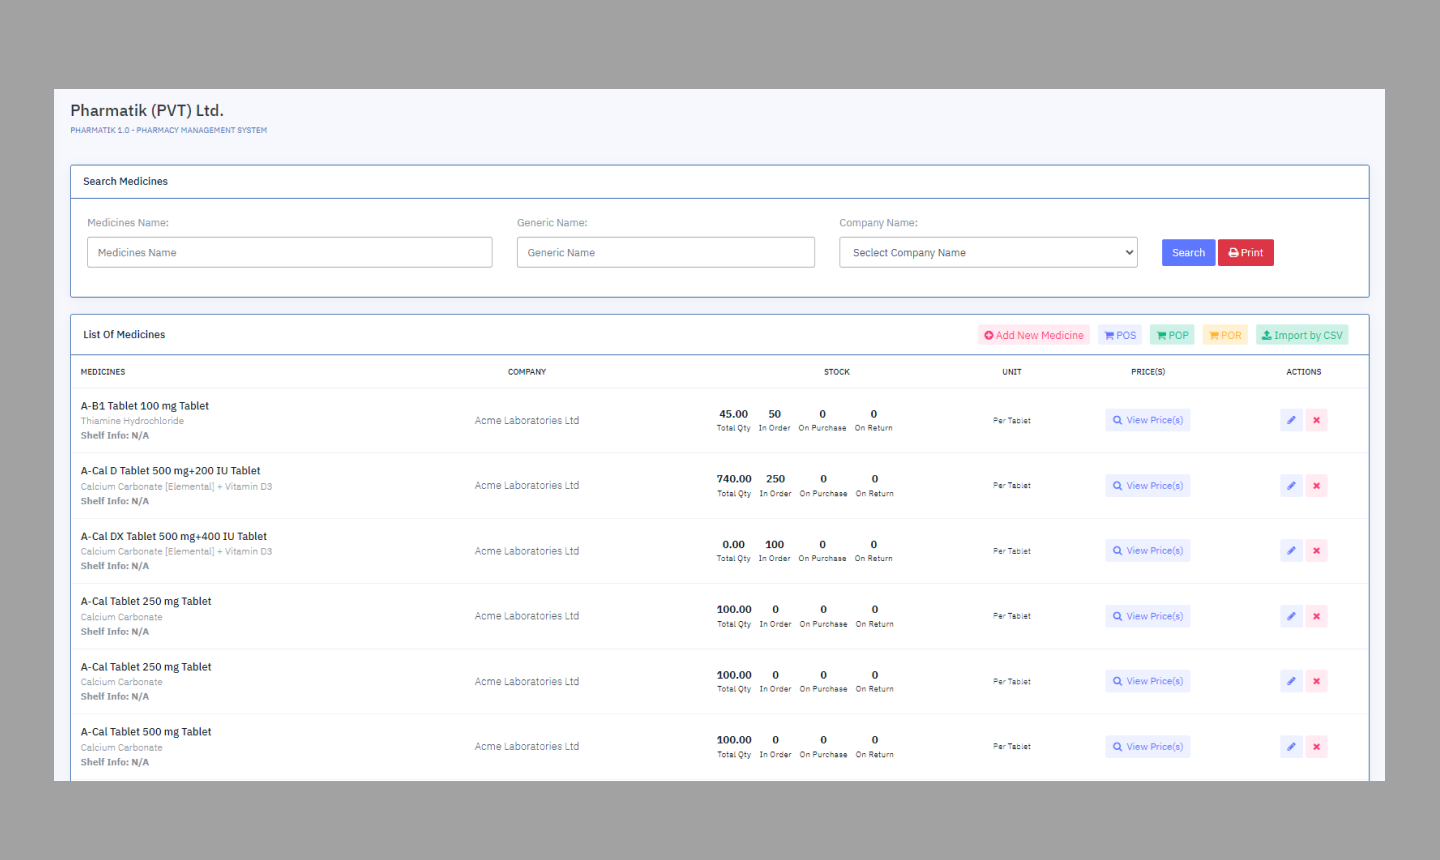View prices for A-Cal Tablet 500 mg

(x=1148, y=747)
